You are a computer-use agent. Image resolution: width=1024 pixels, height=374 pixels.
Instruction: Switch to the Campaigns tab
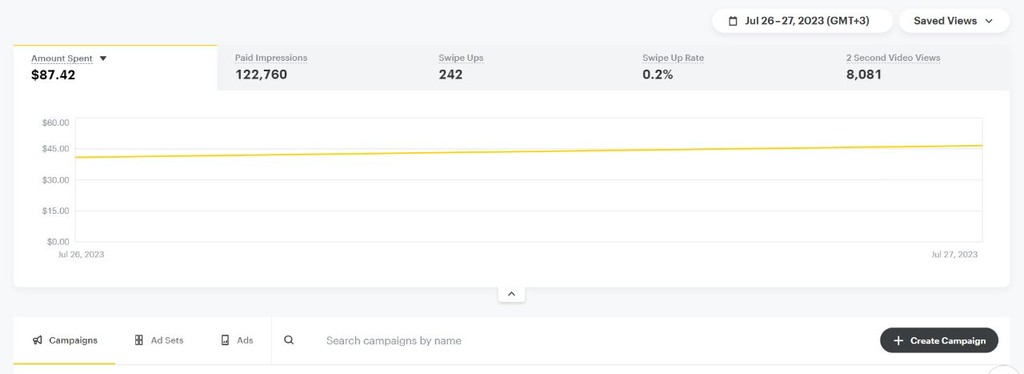tap(64, 340)
